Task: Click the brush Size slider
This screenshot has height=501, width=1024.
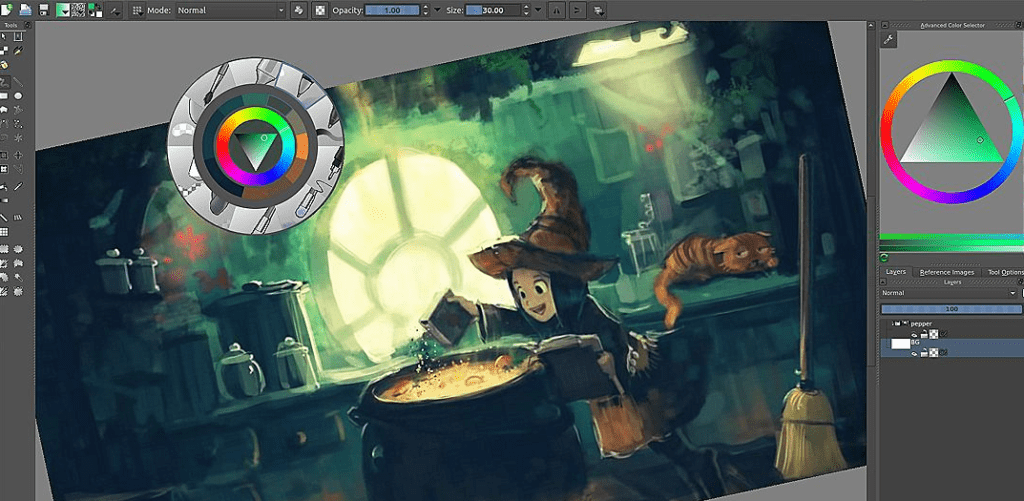Action: (493, 10)
